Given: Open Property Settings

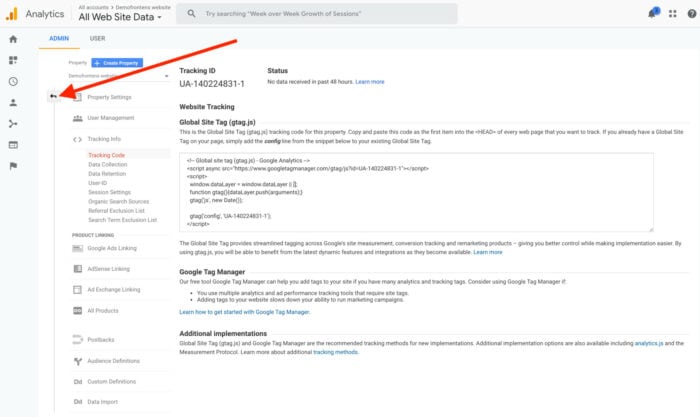Looking at the screenshot, I should [x=109, y=97].
